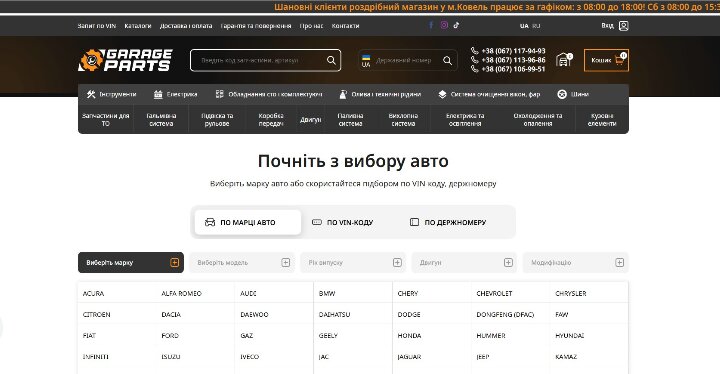Choose the JEEP brand
The image size is (720, 374).
tap(483, 357)
